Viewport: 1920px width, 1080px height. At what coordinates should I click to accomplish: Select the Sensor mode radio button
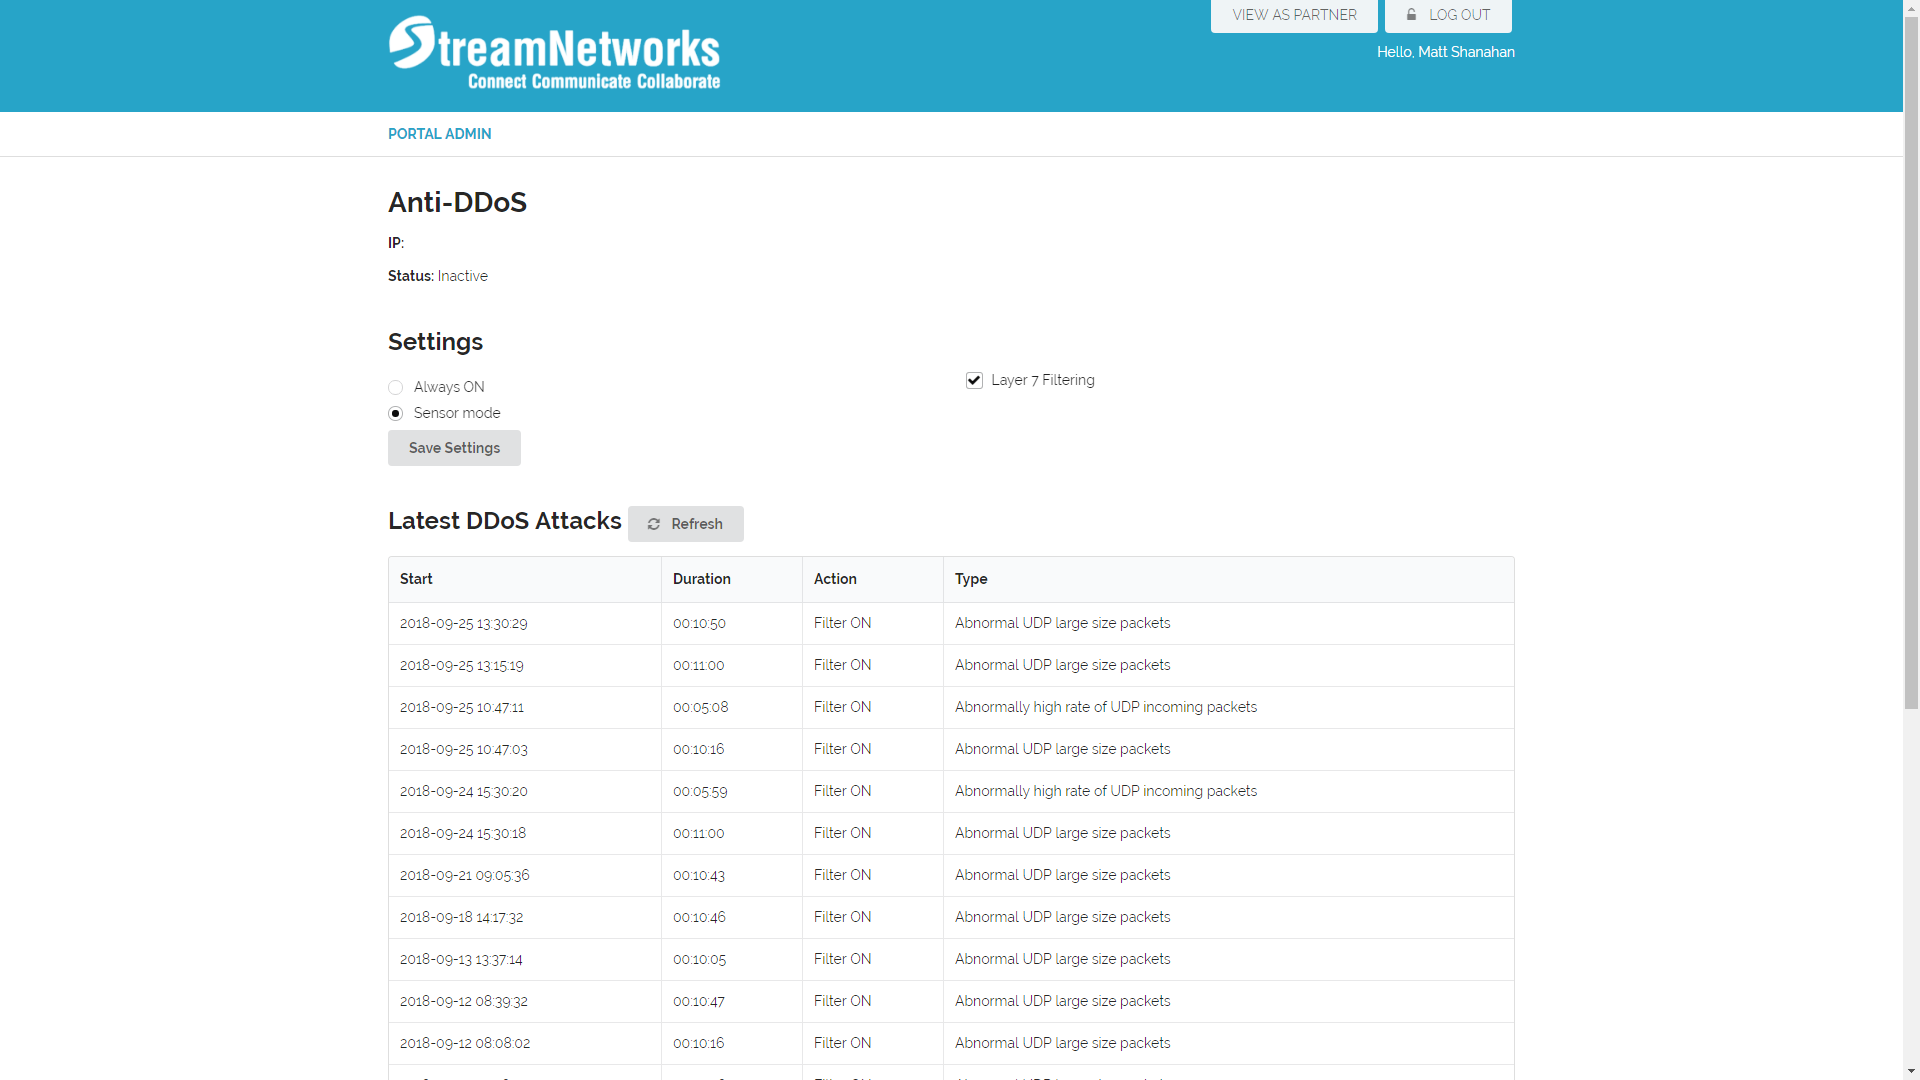click(396, 413)
